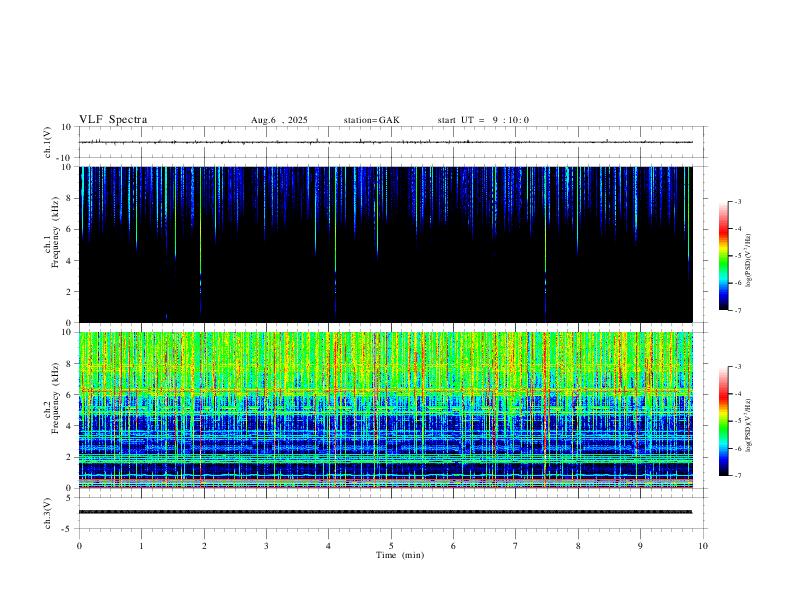Click time axis tick label "8"
This screenshot has height=612, width=792.
(x=578, y=546)
